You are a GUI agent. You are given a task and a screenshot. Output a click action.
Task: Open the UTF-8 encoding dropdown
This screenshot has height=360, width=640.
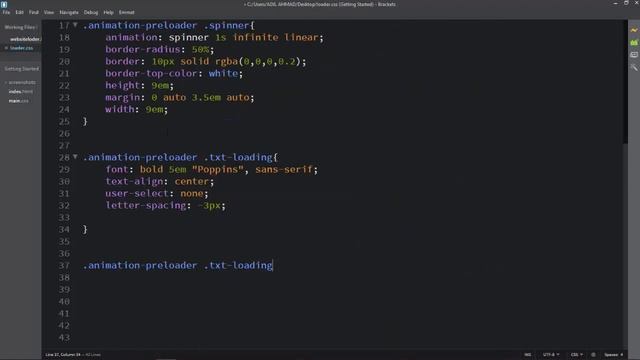(551, 355)
